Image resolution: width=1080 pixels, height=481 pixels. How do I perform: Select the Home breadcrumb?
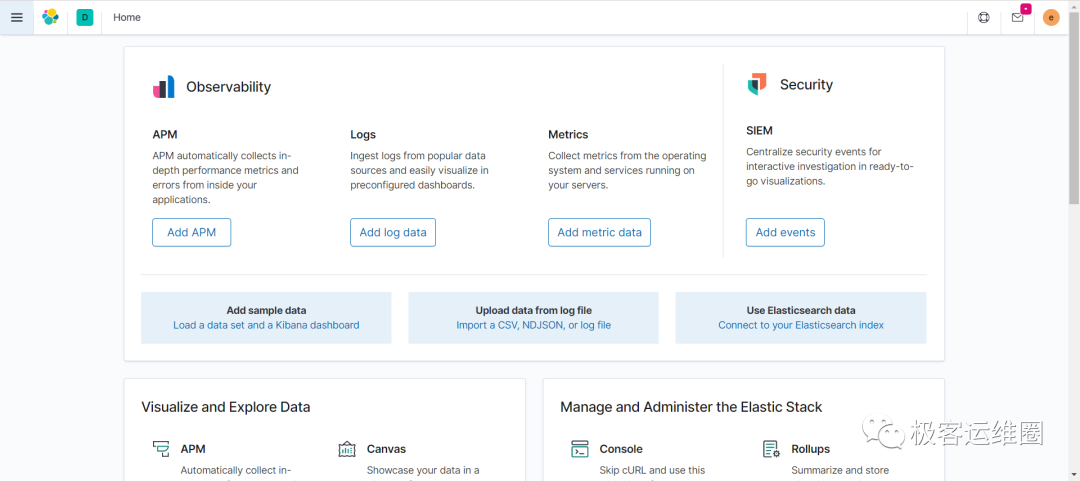pos(127,17)
